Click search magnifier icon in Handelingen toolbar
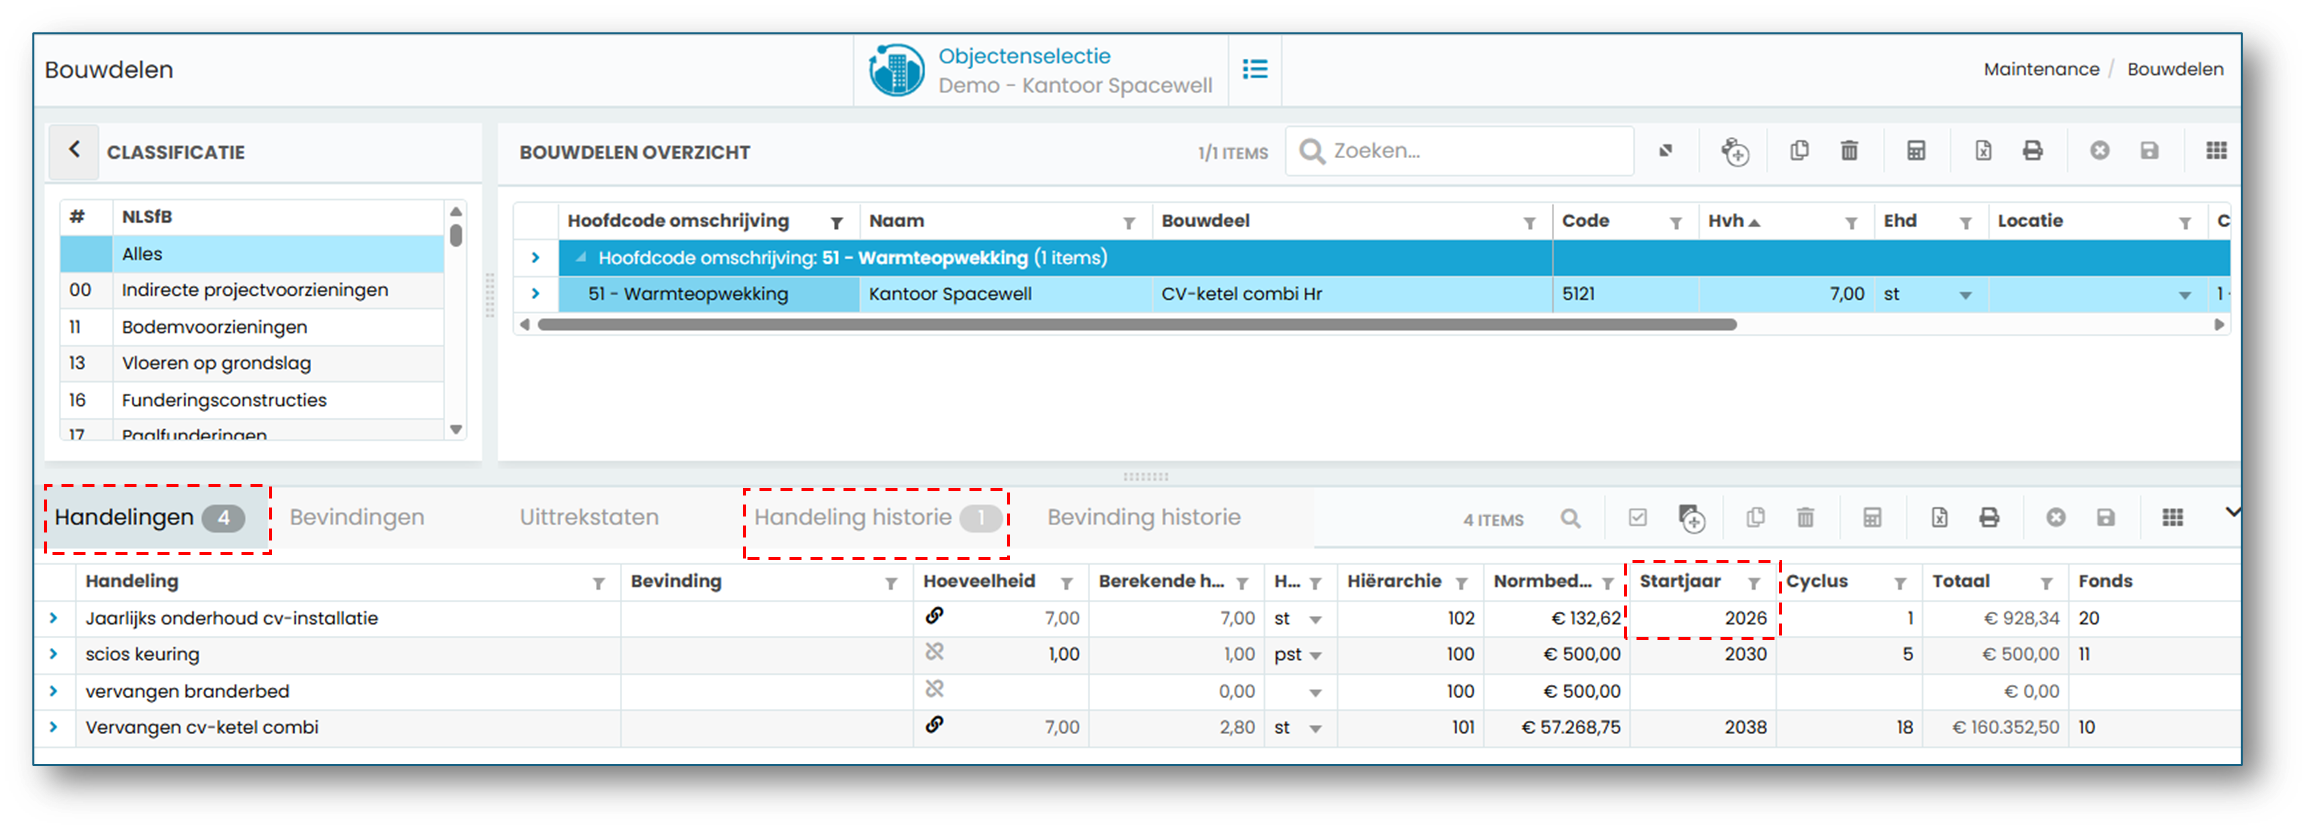The height and width of the screenshot is (830, 2307). (1570, 518)
